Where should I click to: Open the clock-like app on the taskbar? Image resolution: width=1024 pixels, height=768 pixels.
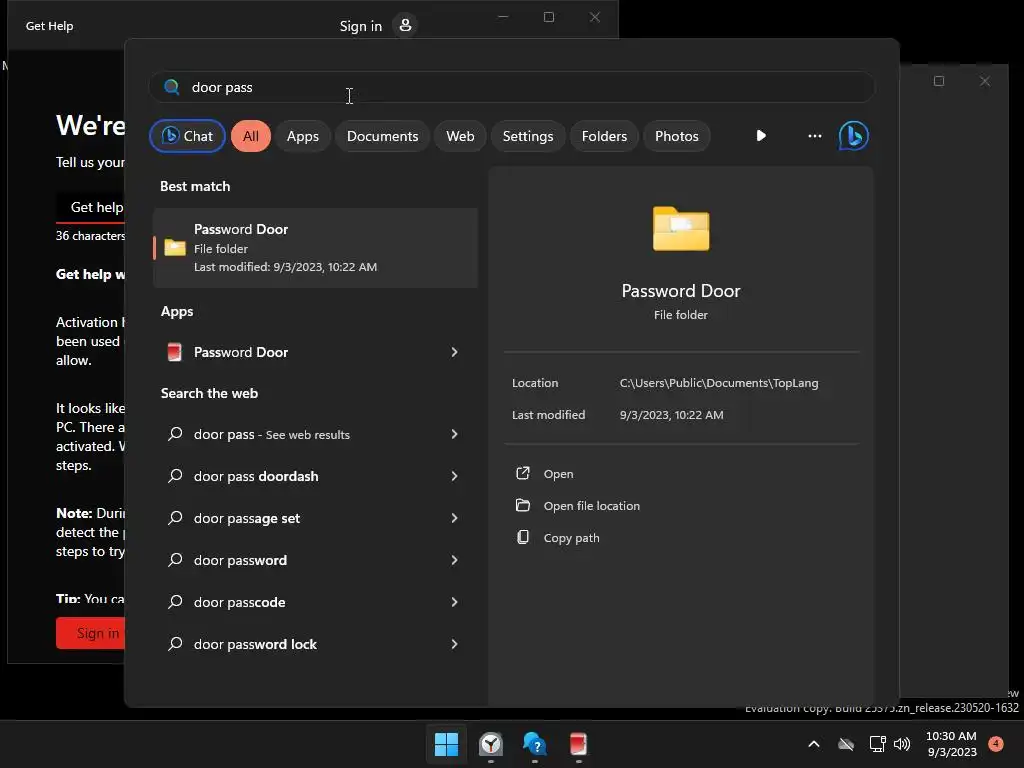[490, 744]
